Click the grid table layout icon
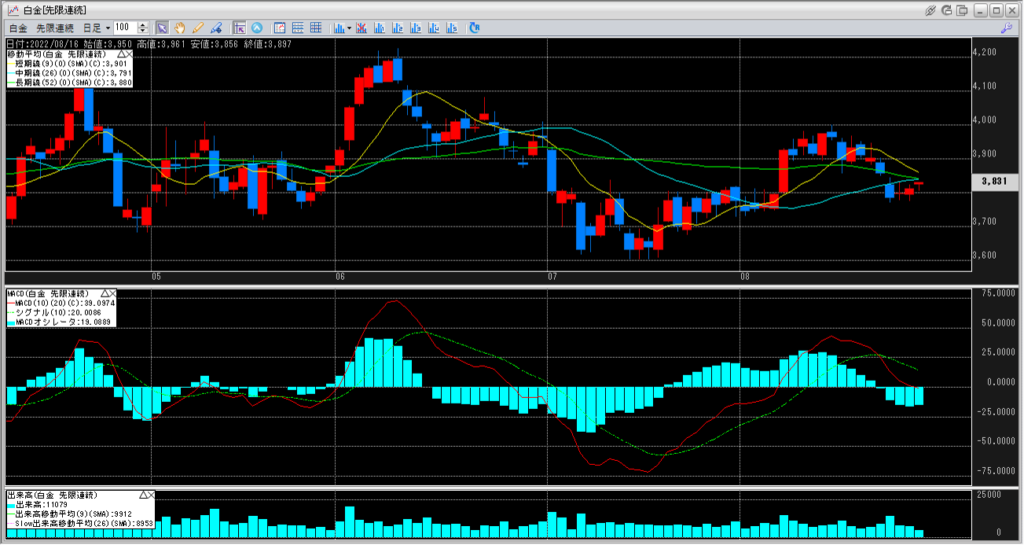1024x545 pixels. coord(316,28)
